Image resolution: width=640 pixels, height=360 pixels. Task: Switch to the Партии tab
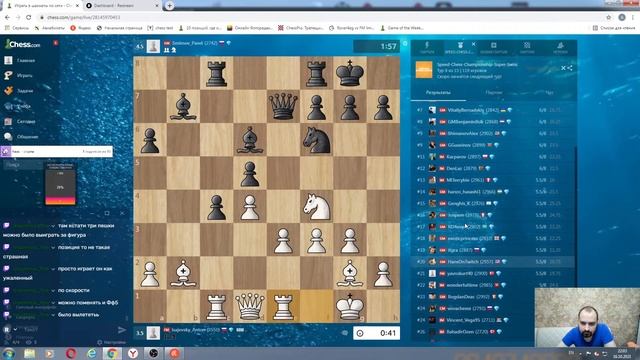point(493,93)
